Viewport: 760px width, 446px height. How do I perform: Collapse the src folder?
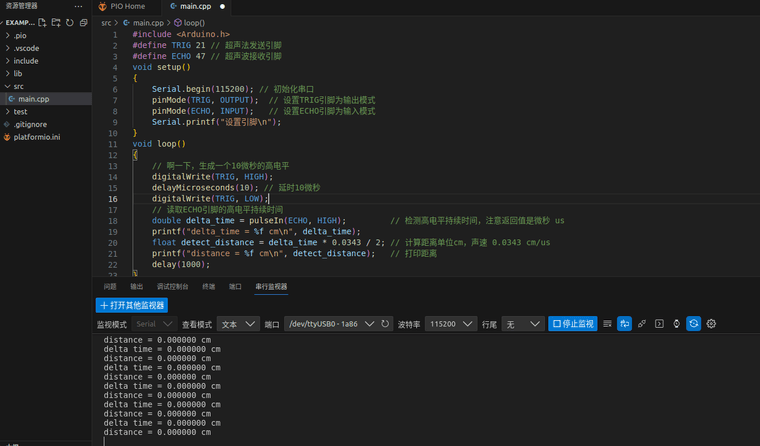coord(7,86)
